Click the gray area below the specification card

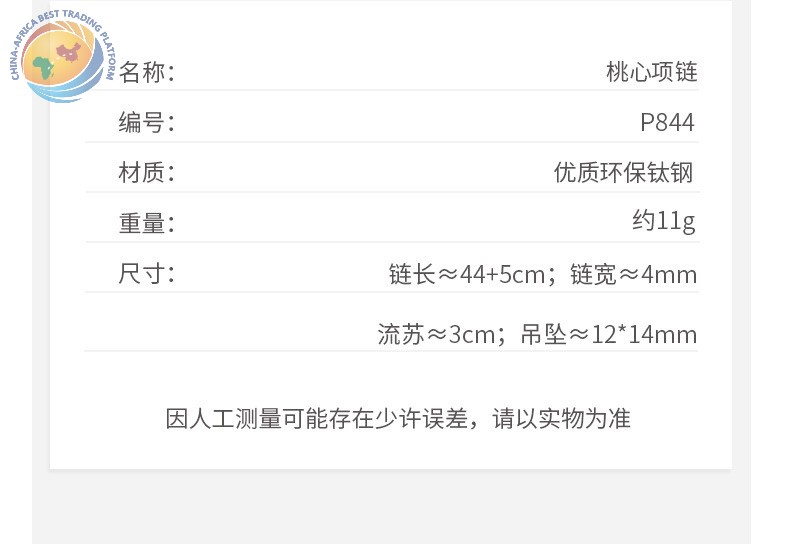(x=391, y=507)
